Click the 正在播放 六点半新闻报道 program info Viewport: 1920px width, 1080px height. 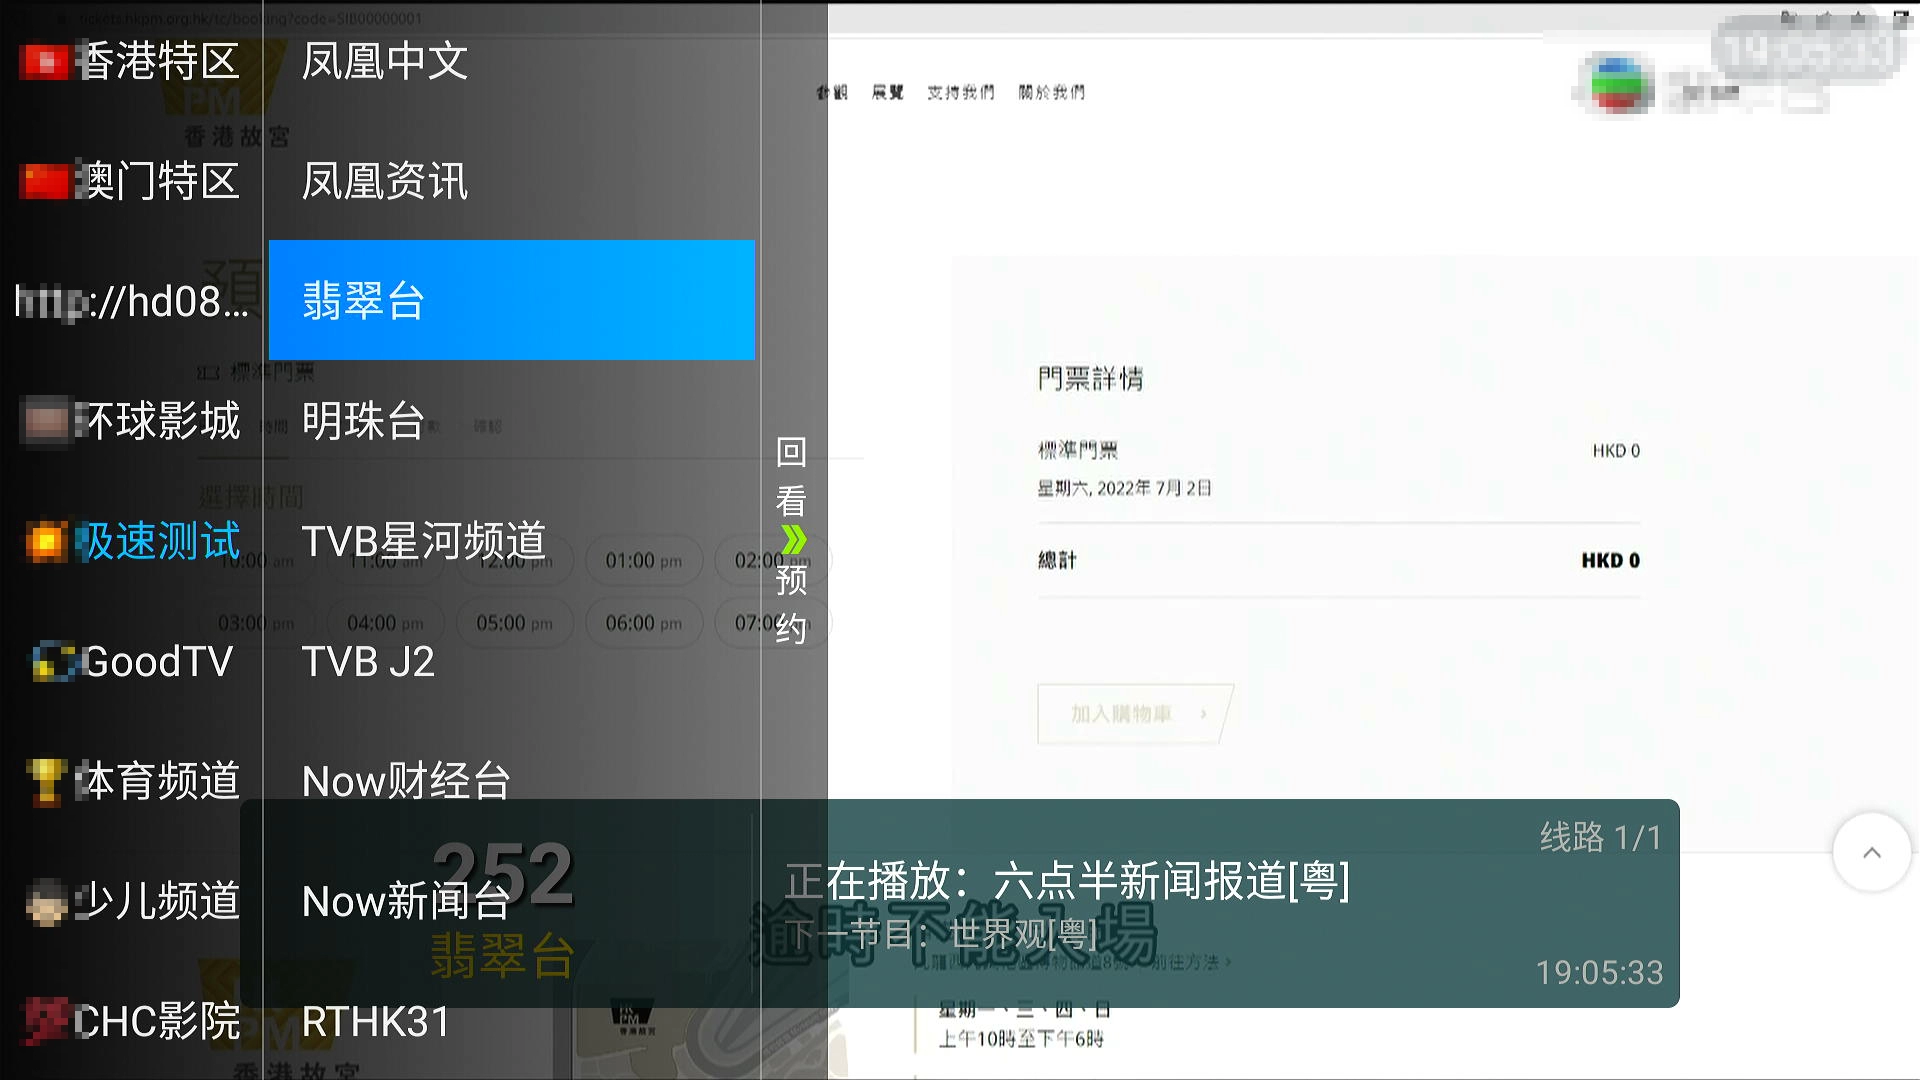click(x=1067, y=881)
